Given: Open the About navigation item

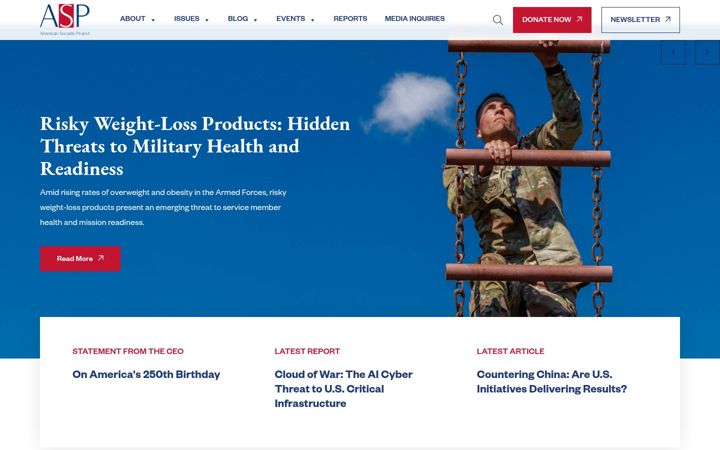Looking at the screenshot, I should point(133,19).
